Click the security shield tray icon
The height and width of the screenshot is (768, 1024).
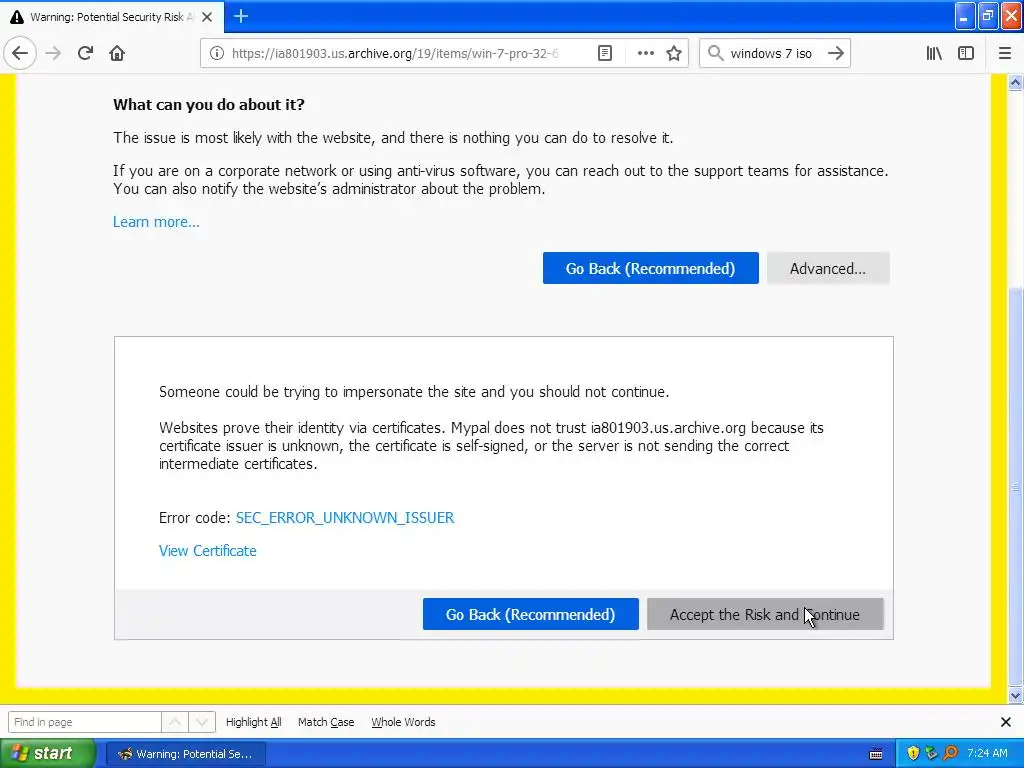click(x=913, y=753)
